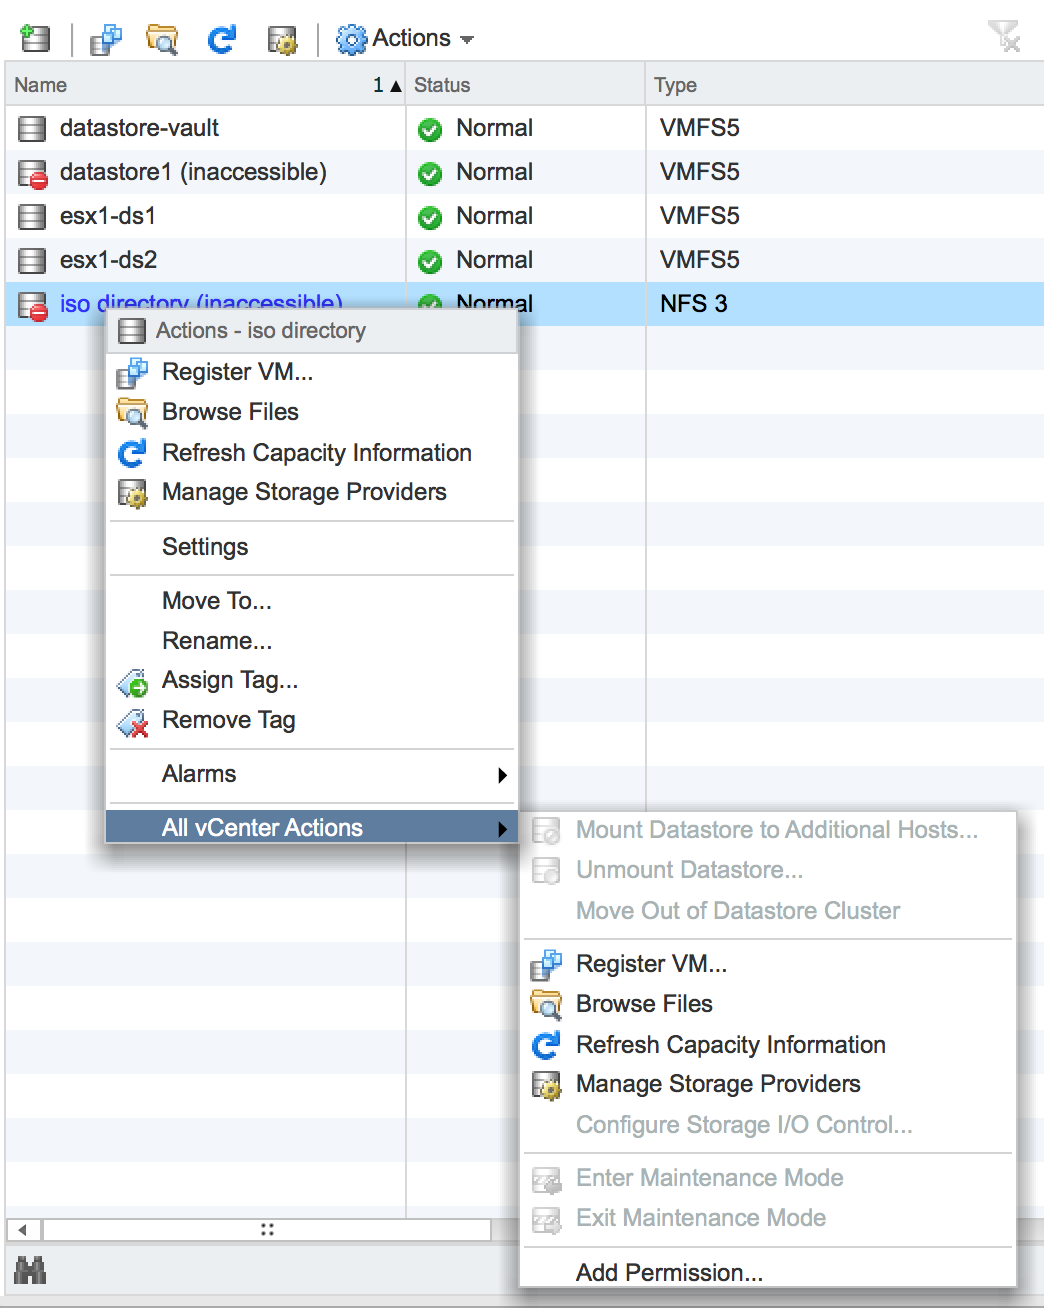Choose Add Permission... in submenu

(768, 1273)
